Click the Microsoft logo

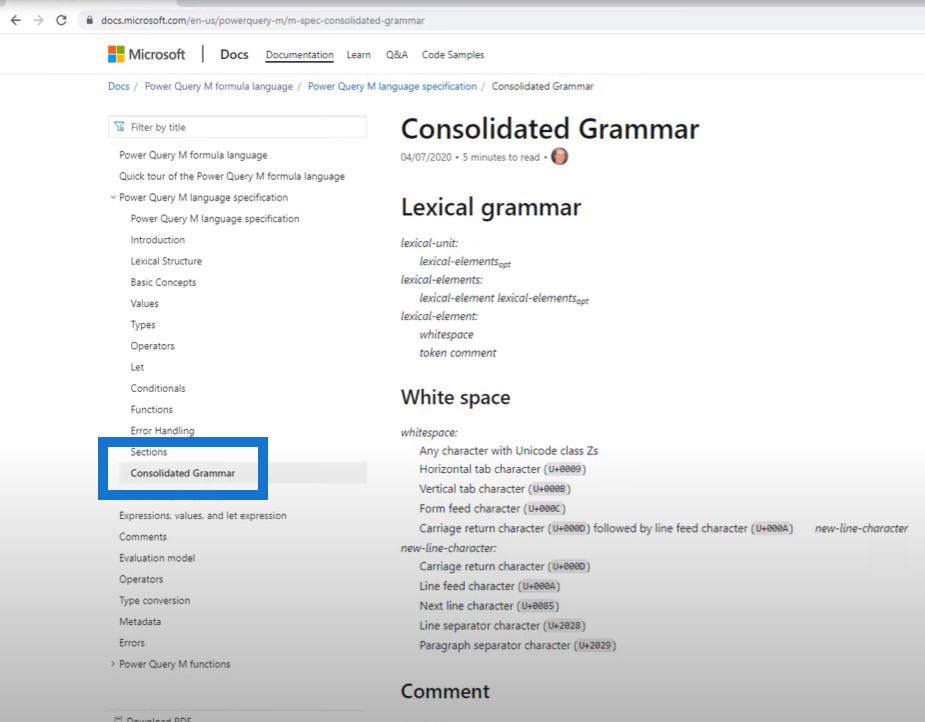[146, 54]
